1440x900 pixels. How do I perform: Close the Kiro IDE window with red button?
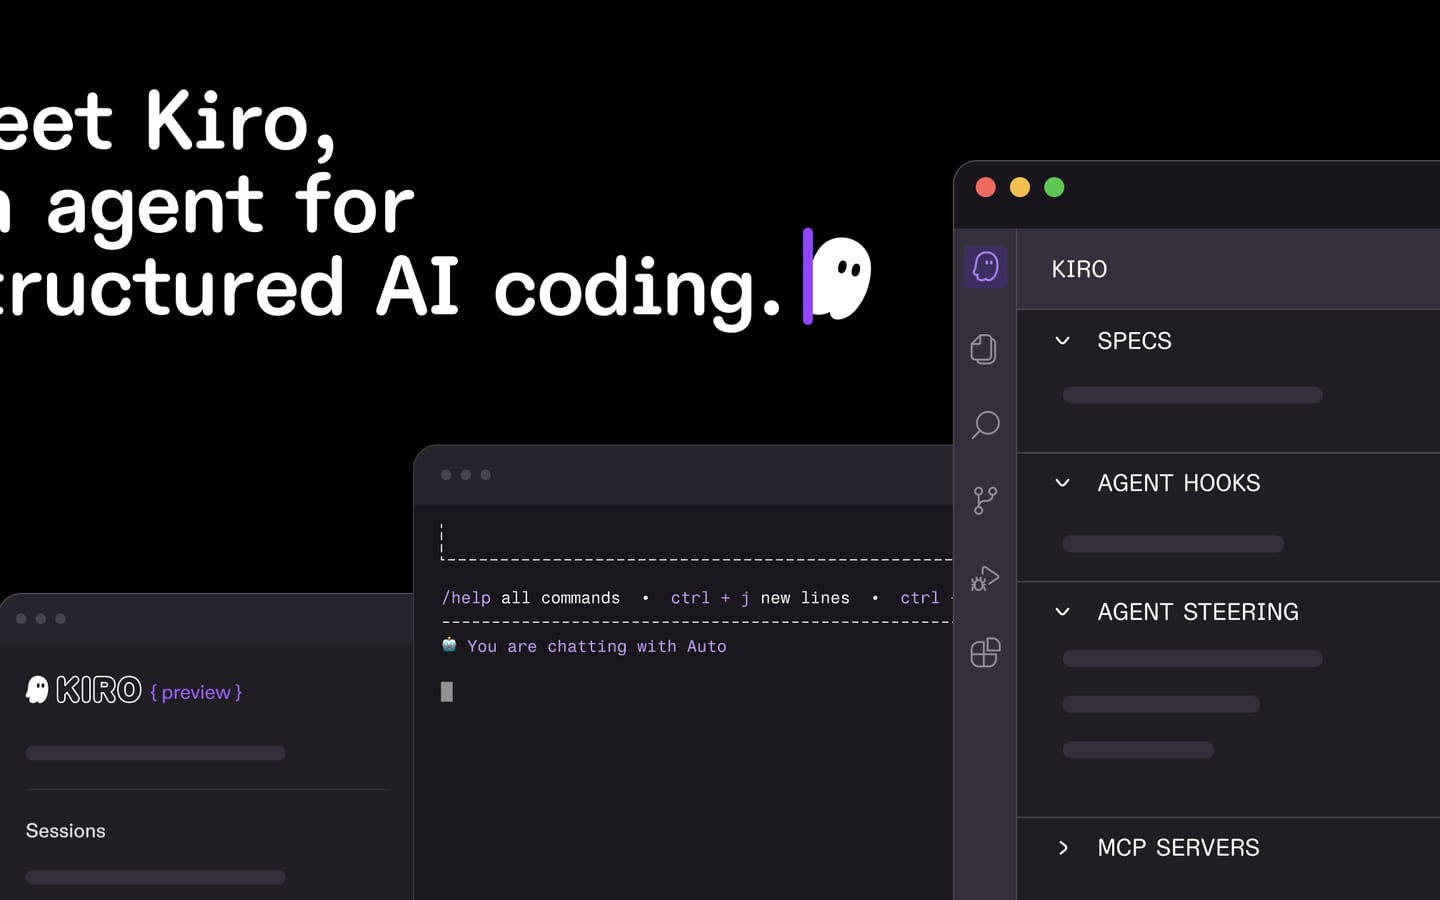pyautogui.click(x=985, y=187)
